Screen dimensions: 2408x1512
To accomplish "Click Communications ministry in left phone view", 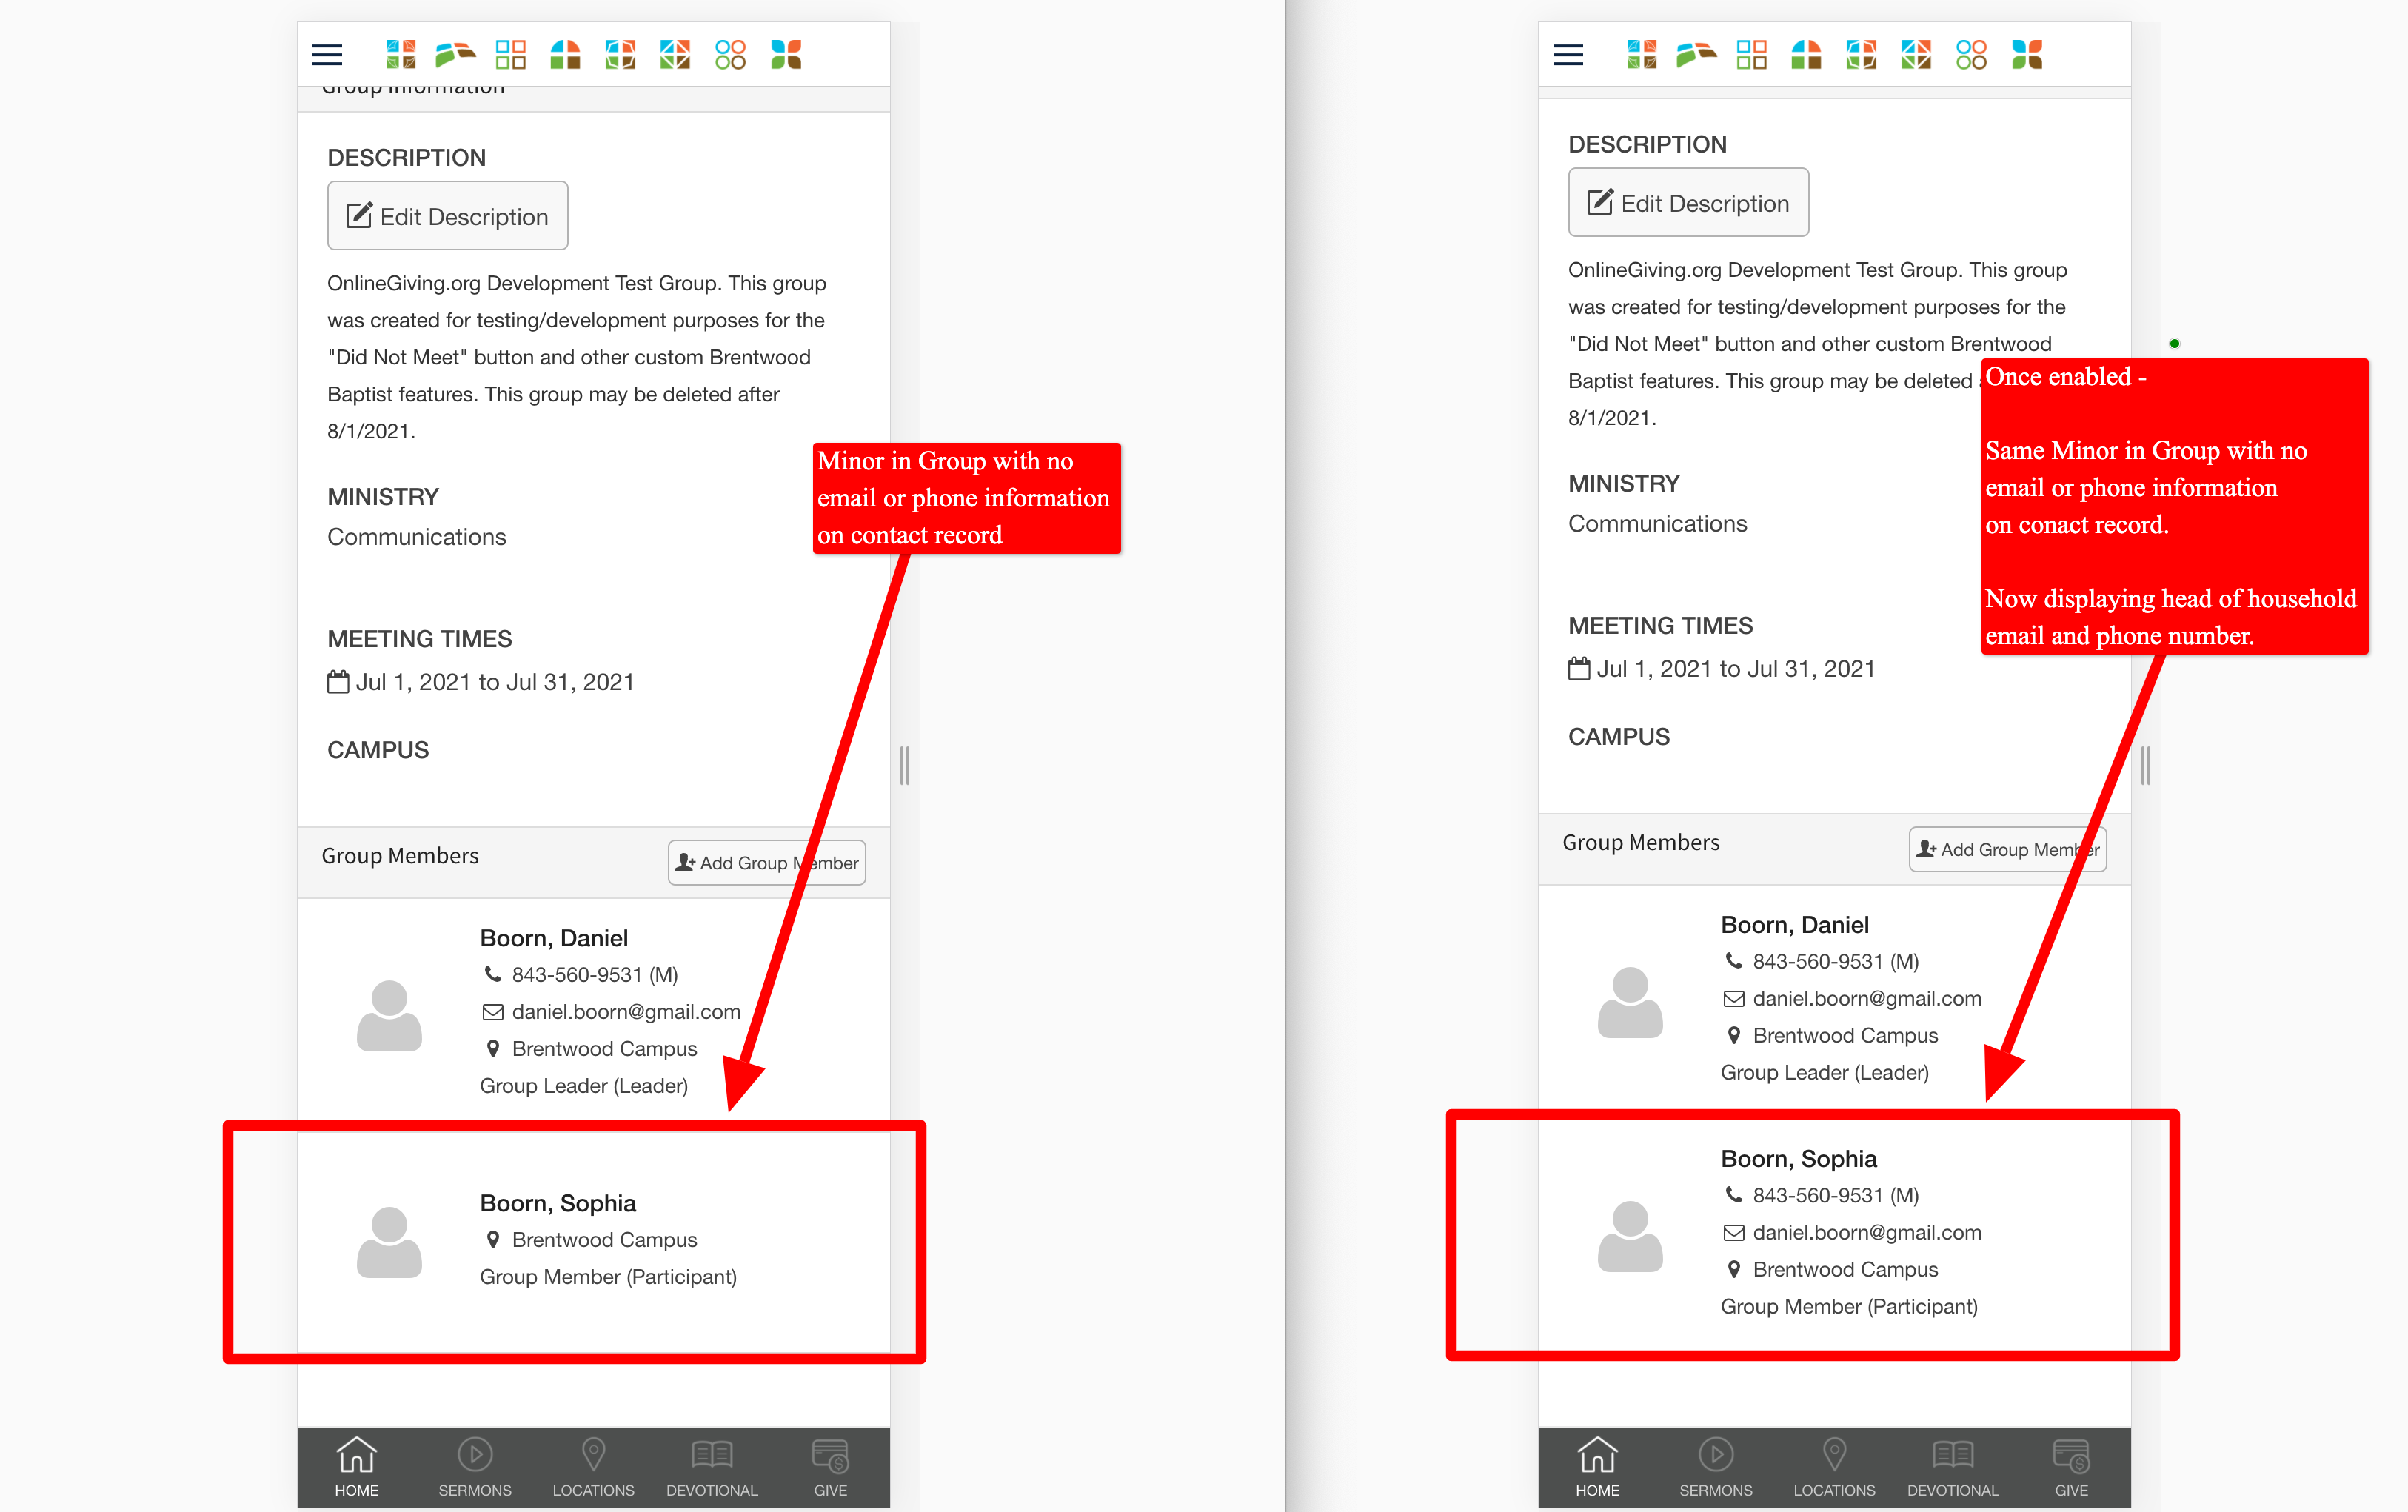I will (x=417, y=537).
